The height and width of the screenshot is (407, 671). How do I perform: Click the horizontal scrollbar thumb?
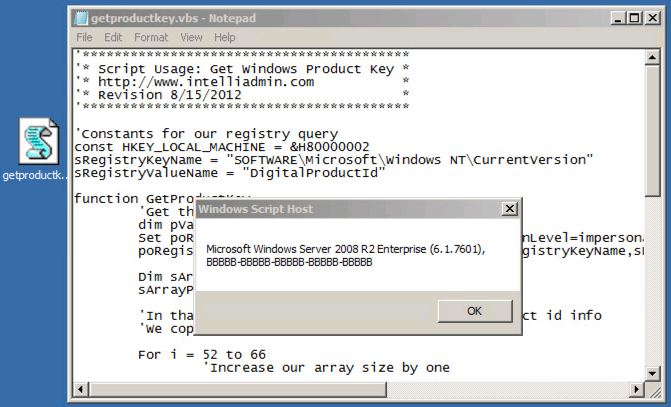(238, 389)
